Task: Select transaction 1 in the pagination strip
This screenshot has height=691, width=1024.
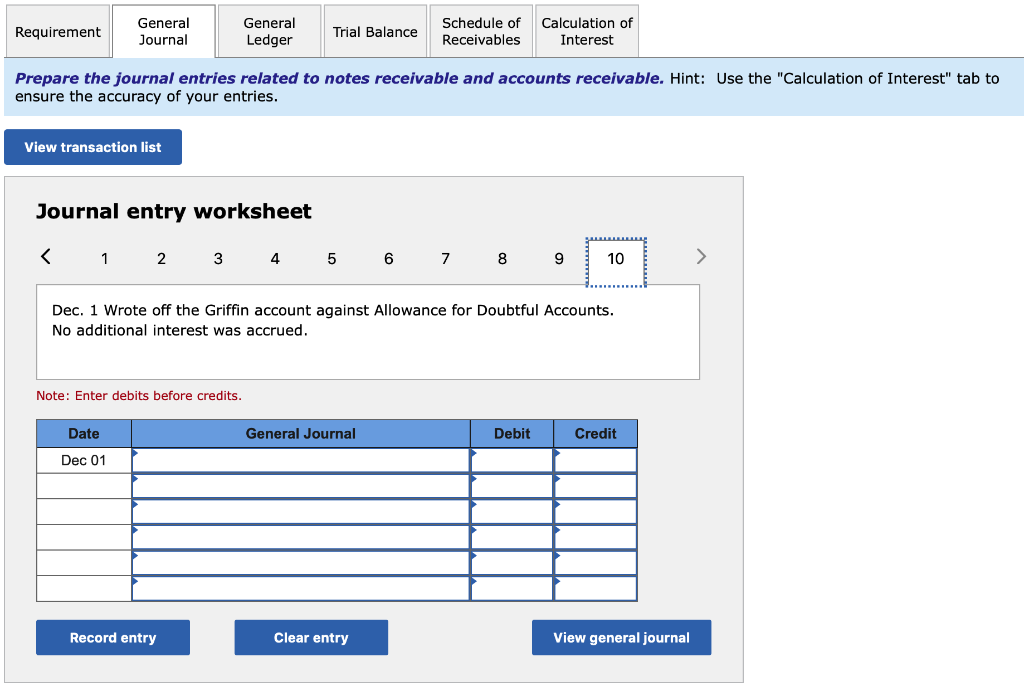Action: (x=104, y=258)
